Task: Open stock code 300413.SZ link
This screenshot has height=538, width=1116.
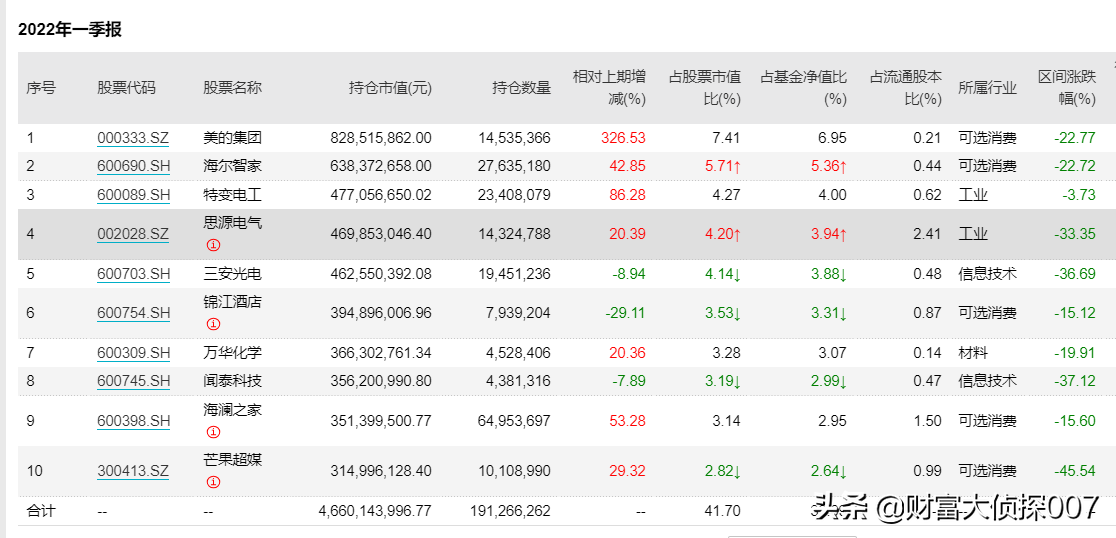Action: click(133, 471)
